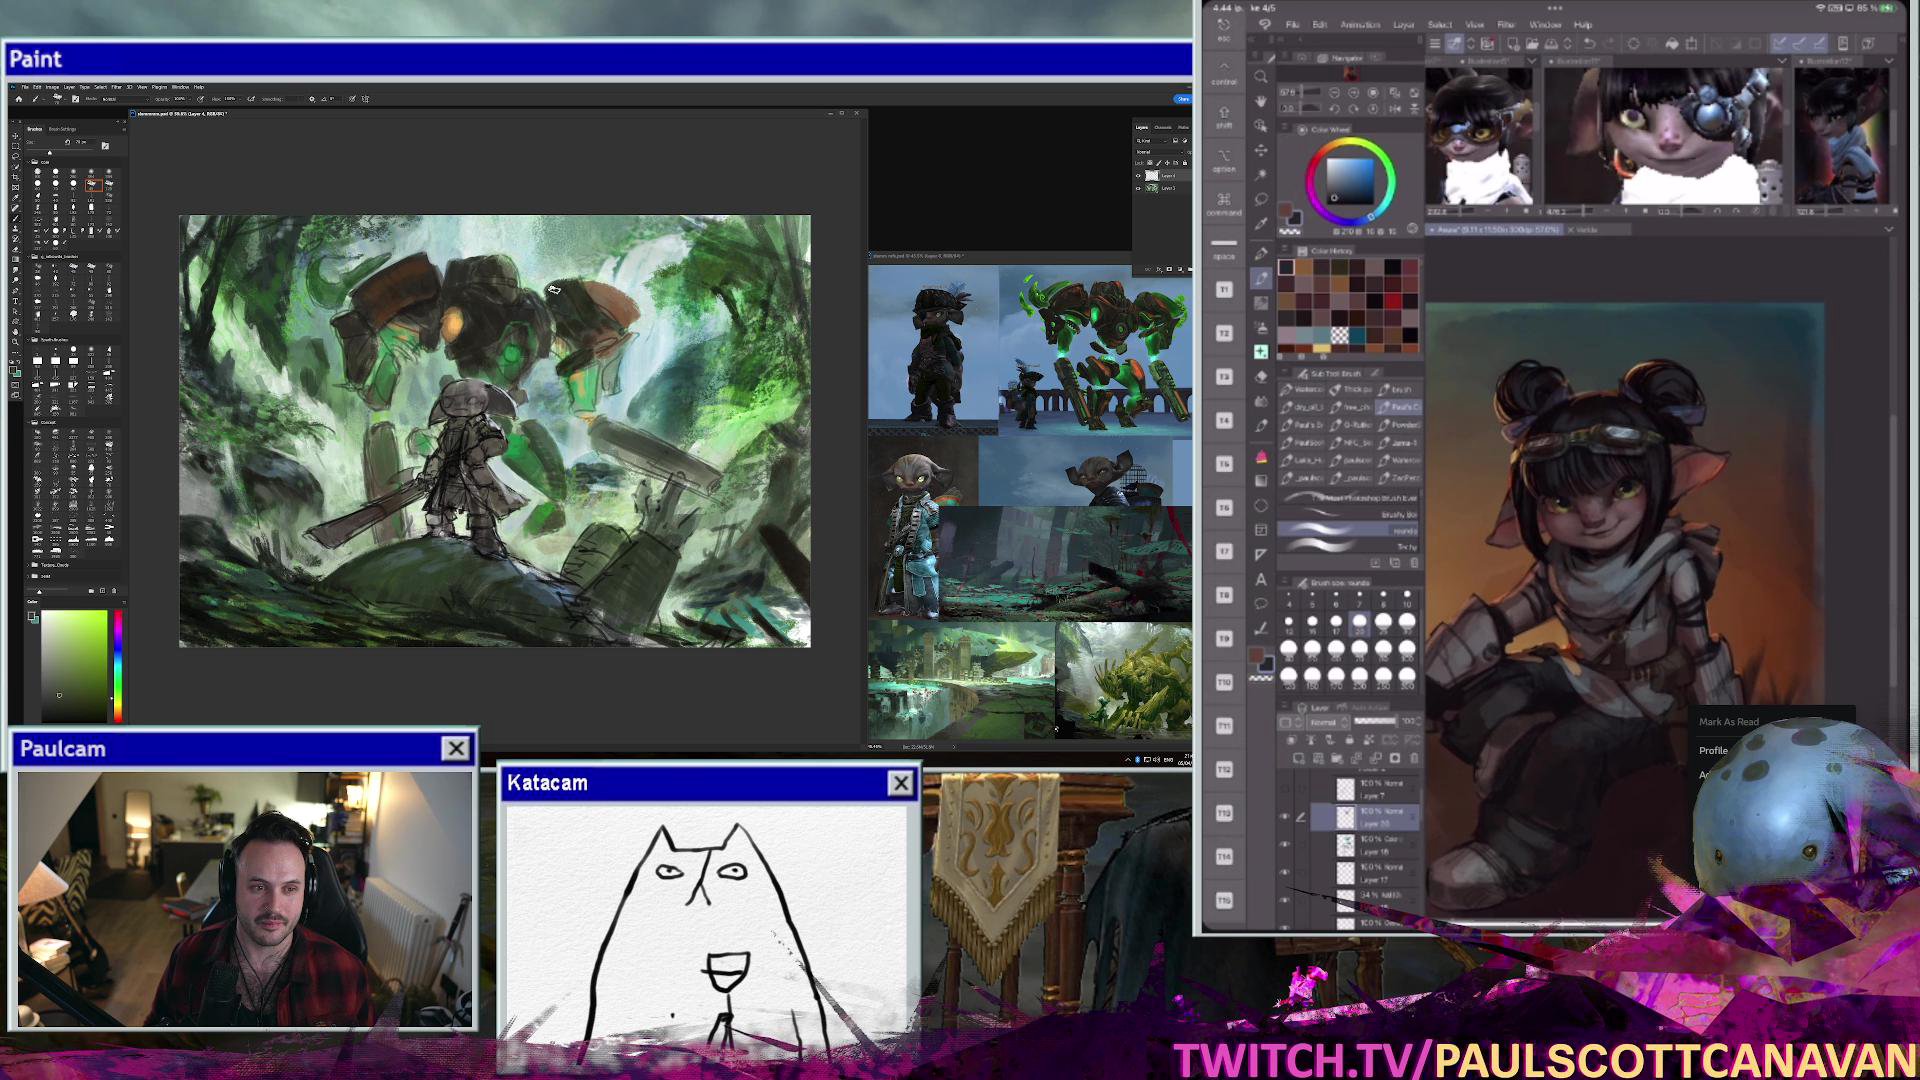Pick bright red swatch in Color History
1920x1080 pixels.
tap(1392, 301)
